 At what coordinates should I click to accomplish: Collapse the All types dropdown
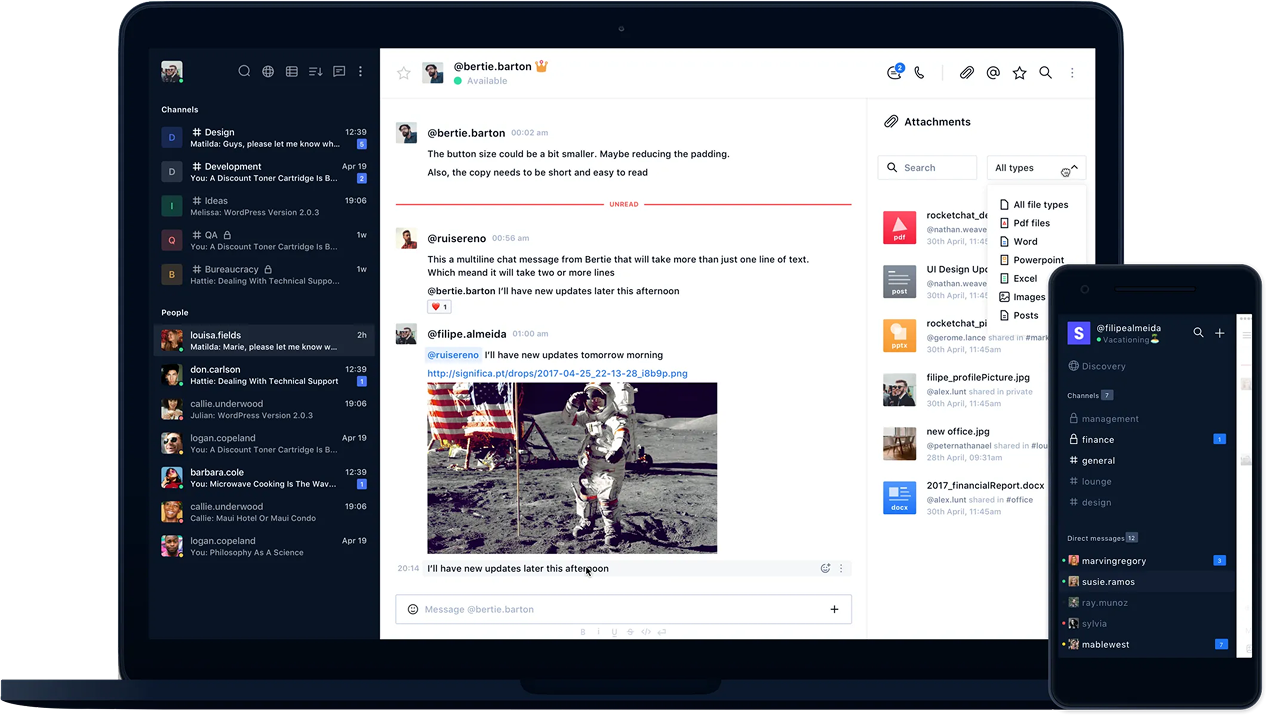pos(1035,167)
